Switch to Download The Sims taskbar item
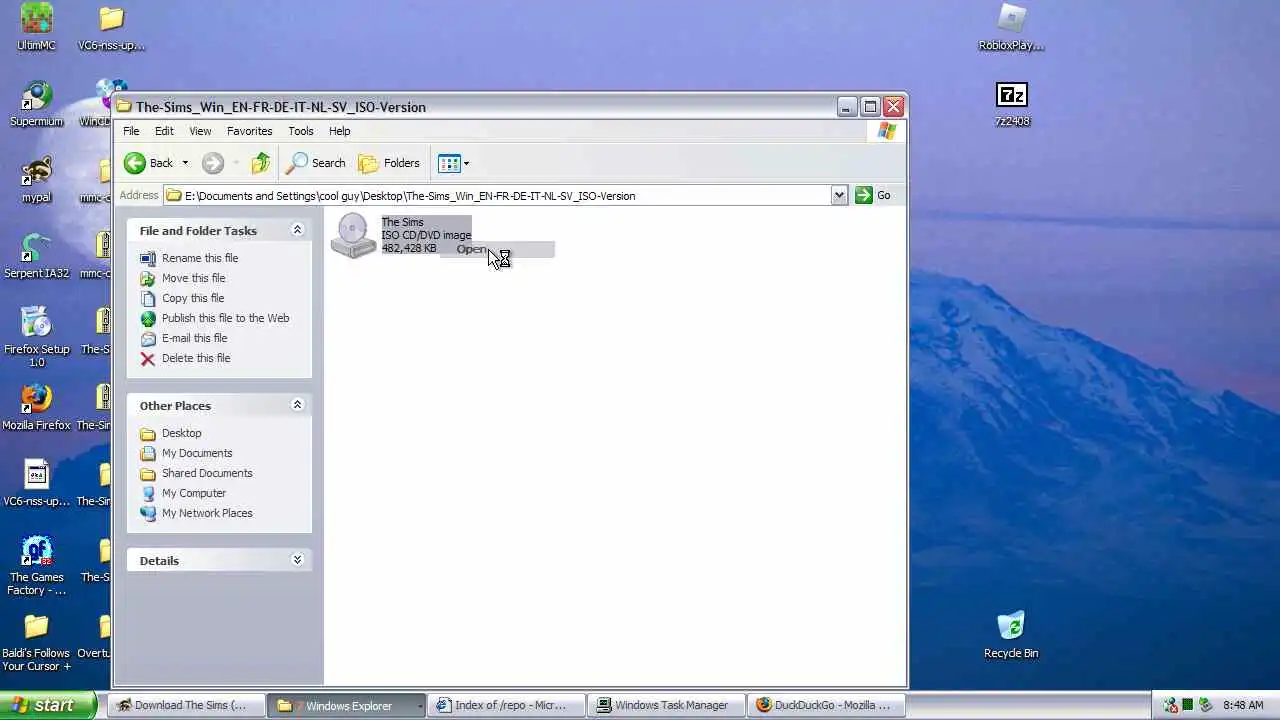Screen dimensions: 1280x720 pyautogui.click(x=185, y=705)
